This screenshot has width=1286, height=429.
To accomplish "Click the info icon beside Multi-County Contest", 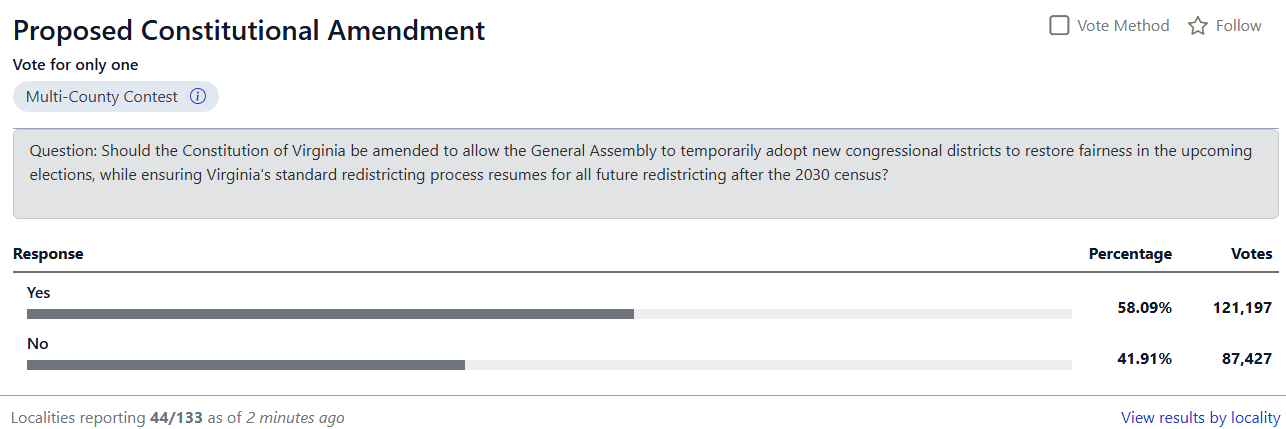I will (198, 97).
